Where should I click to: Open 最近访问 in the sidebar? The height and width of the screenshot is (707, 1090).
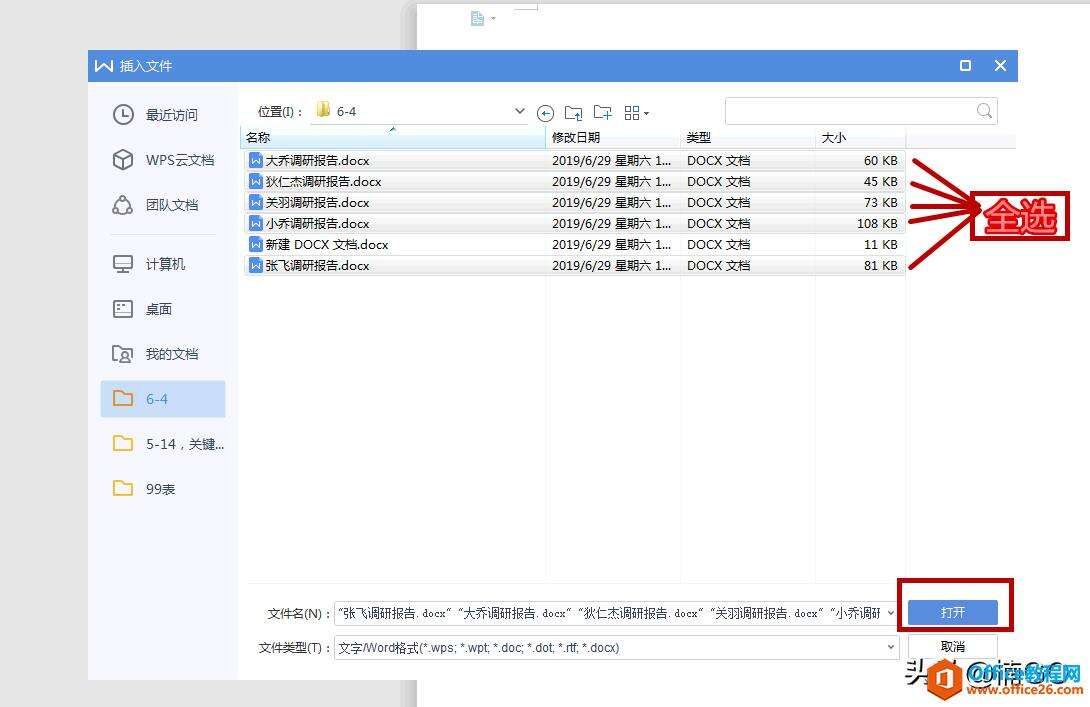click(163, 115)
